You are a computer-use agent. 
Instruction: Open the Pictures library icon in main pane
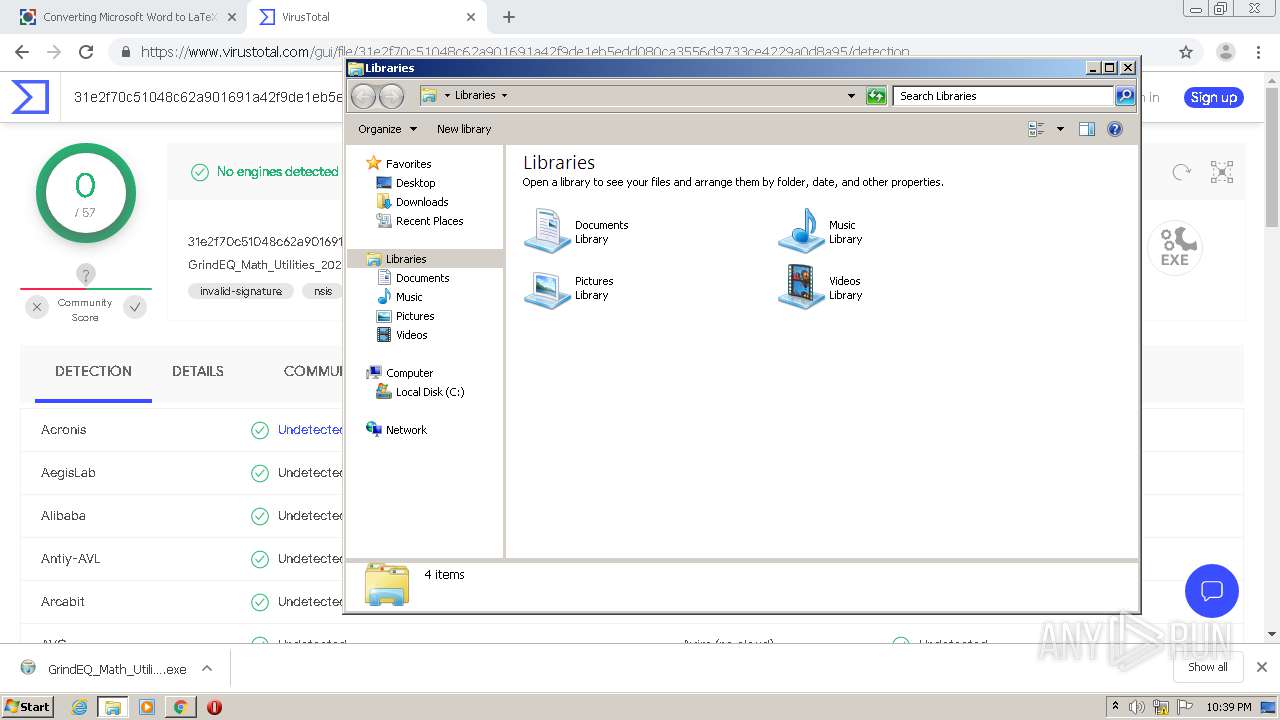(x=548, y=288)
